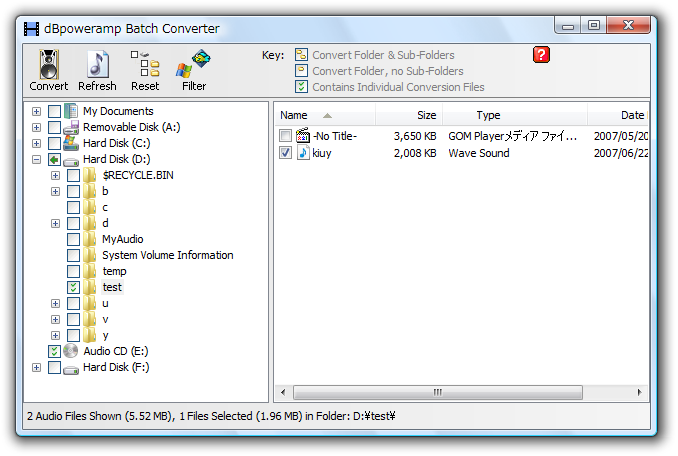Click the folder icon next to c
The height and width of the screenshot is (456, 678).
(x=90, y=207)
